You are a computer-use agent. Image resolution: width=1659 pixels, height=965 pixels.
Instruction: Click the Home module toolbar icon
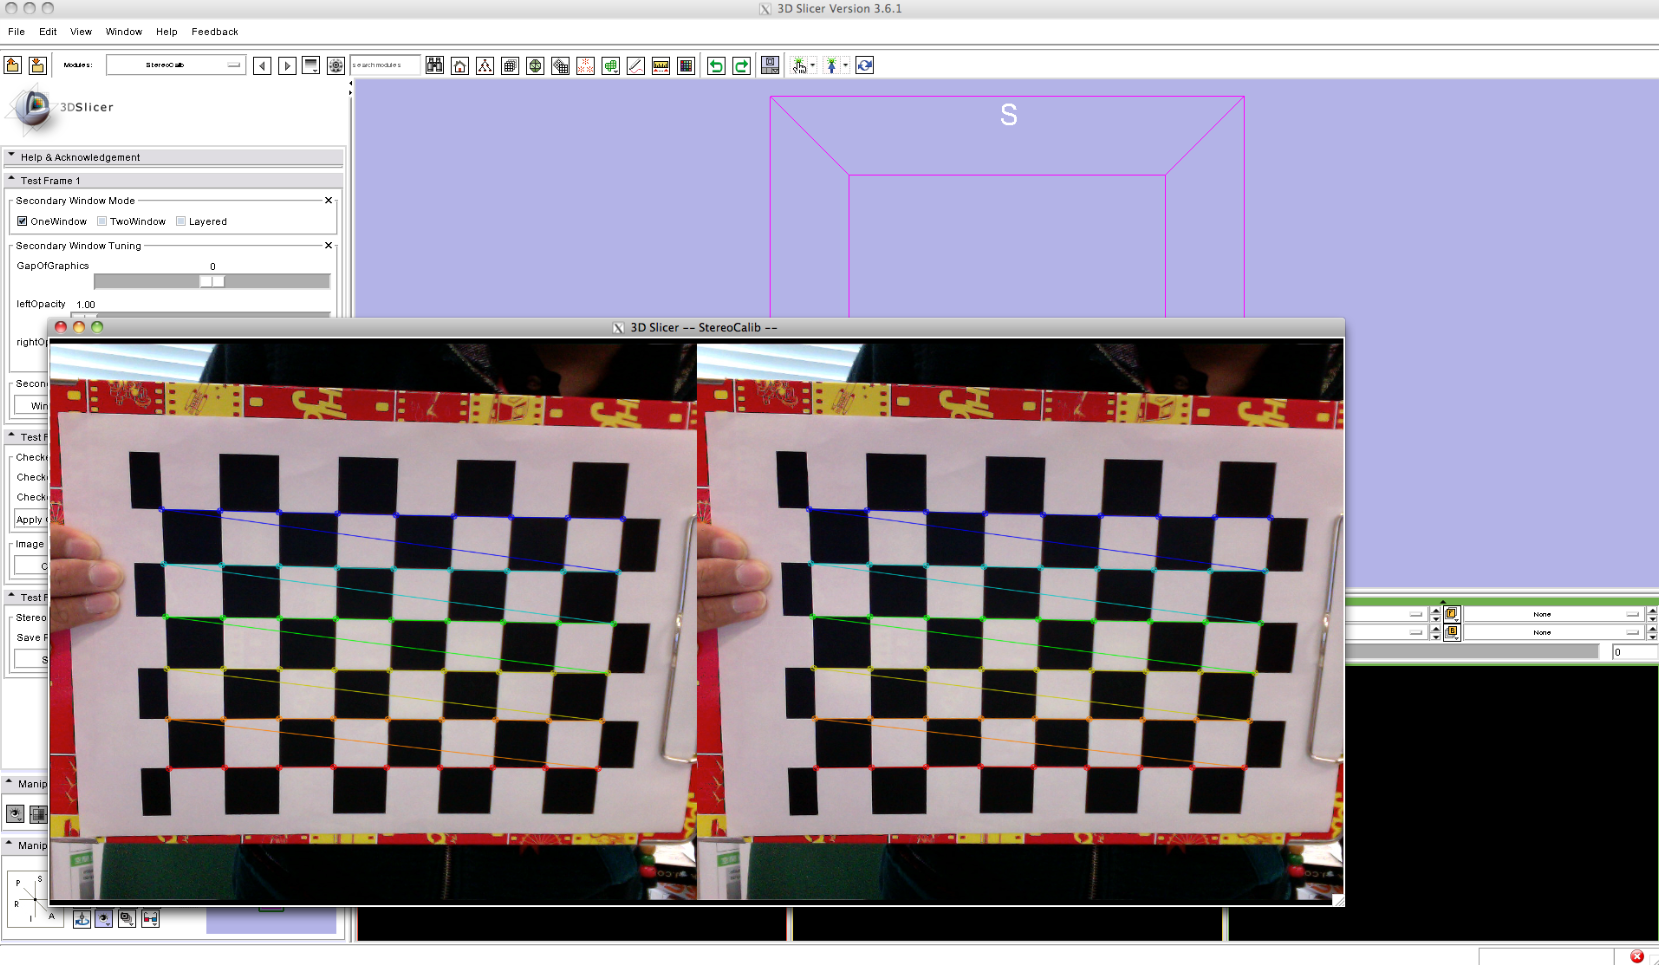pos(460,66)
